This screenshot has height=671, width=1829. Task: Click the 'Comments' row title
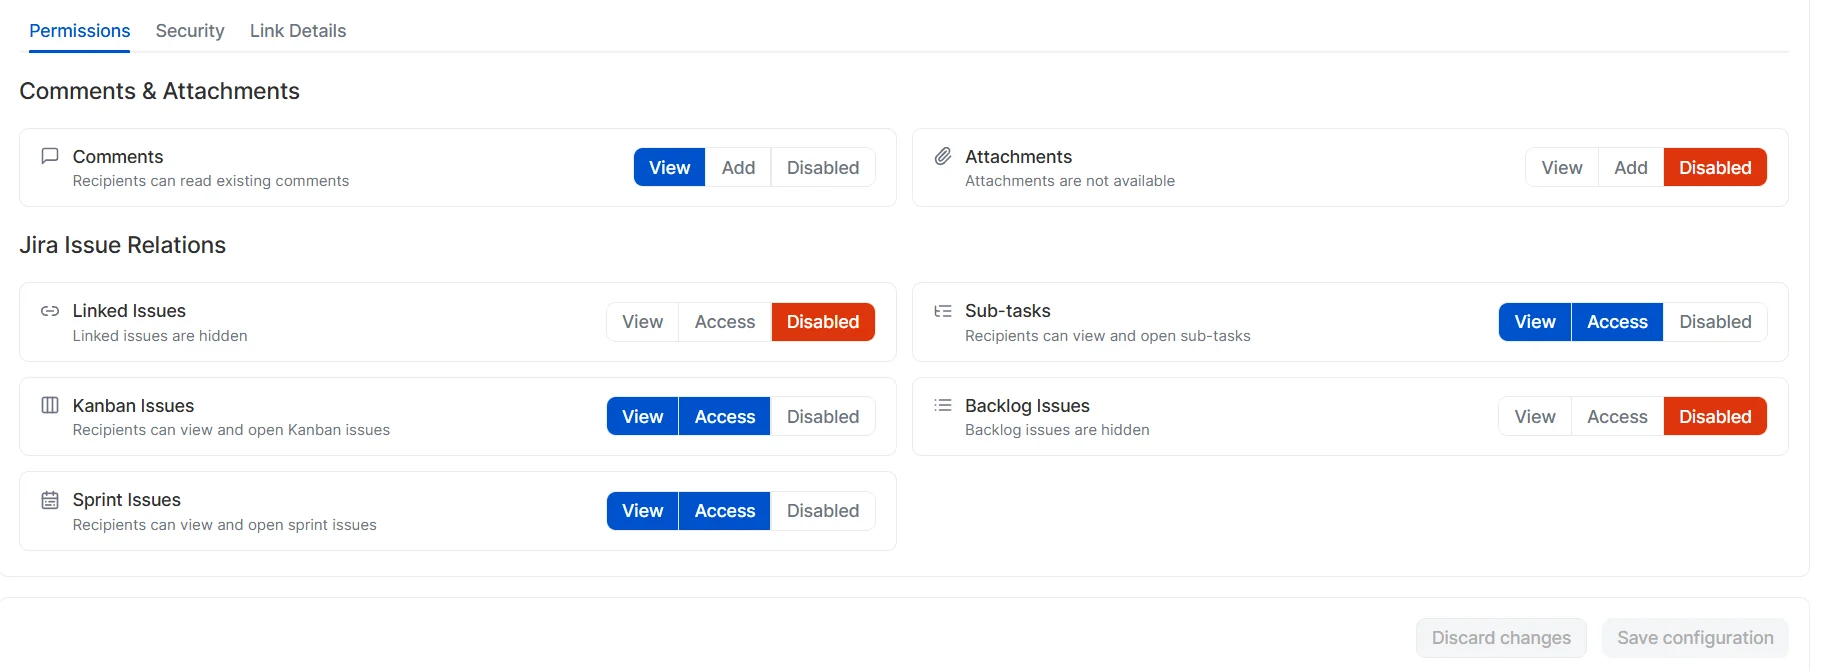tap(118, 157)
